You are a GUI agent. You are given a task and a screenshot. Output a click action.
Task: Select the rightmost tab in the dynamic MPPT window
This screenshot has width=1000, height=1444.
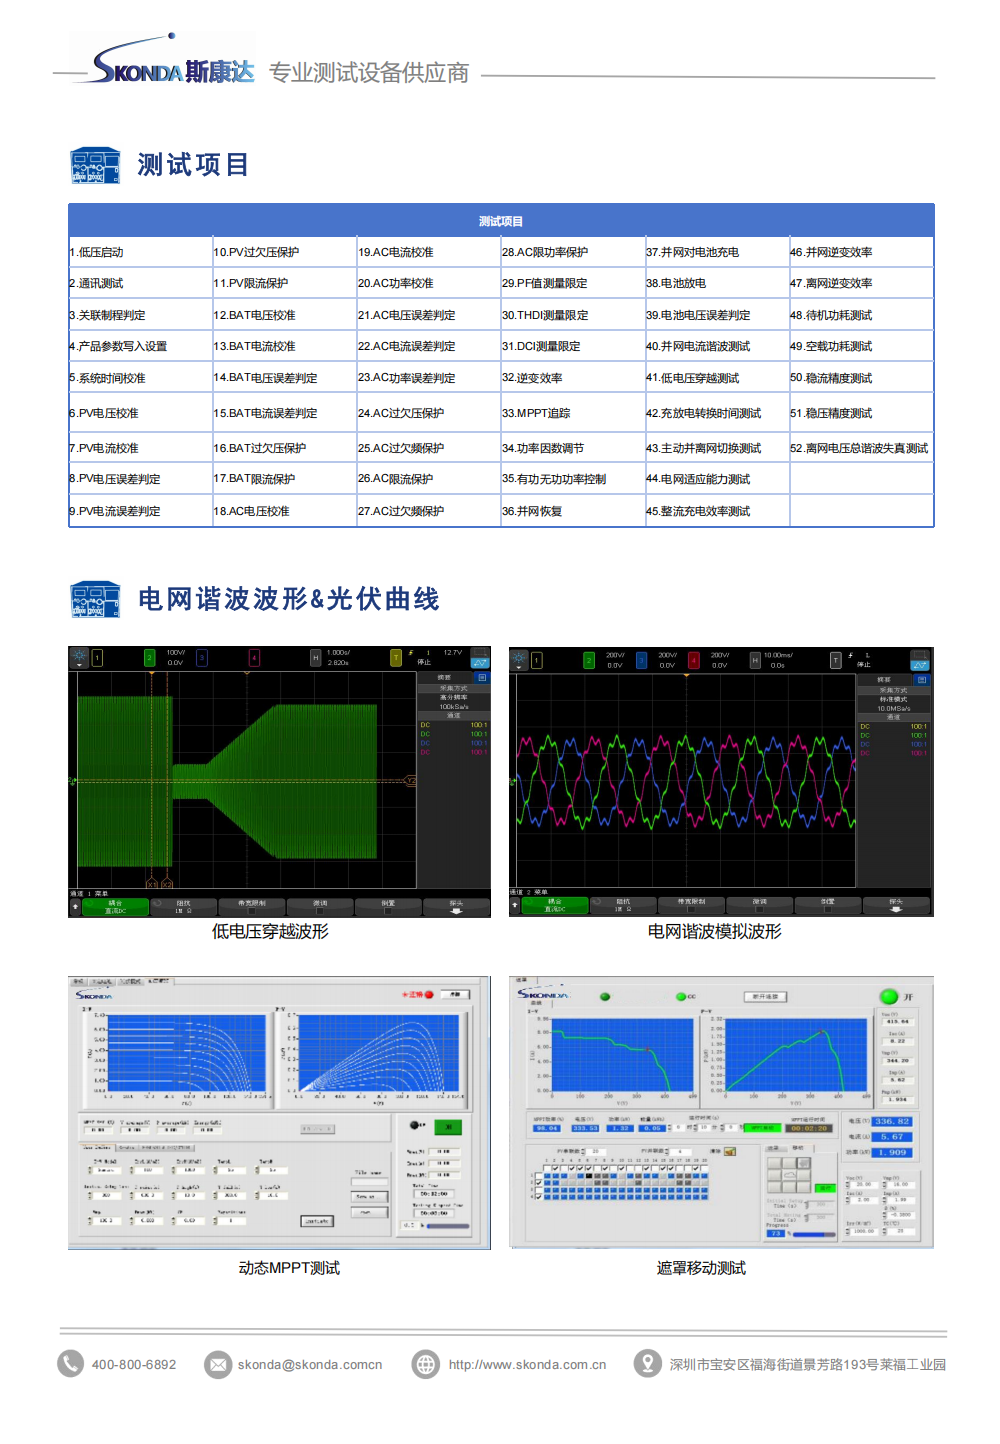click(159, 981)
